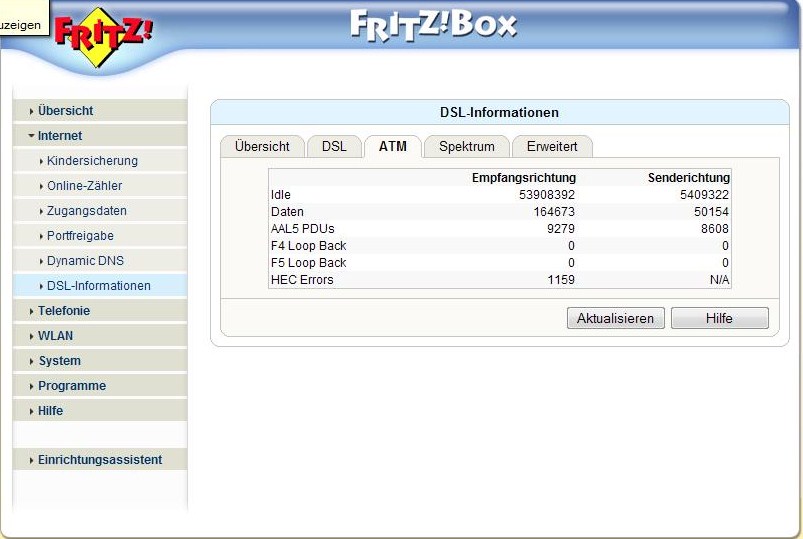Expand the Telefonie menu section

point(100,311)
